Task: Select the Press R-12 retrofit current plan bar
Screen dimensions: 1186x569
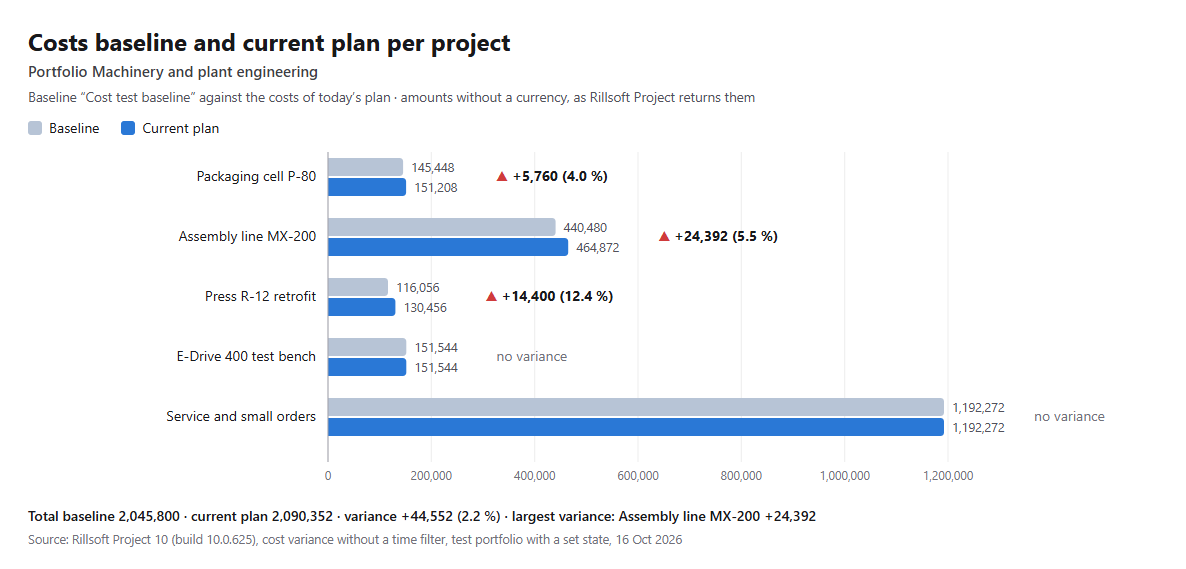Action: 362,307
